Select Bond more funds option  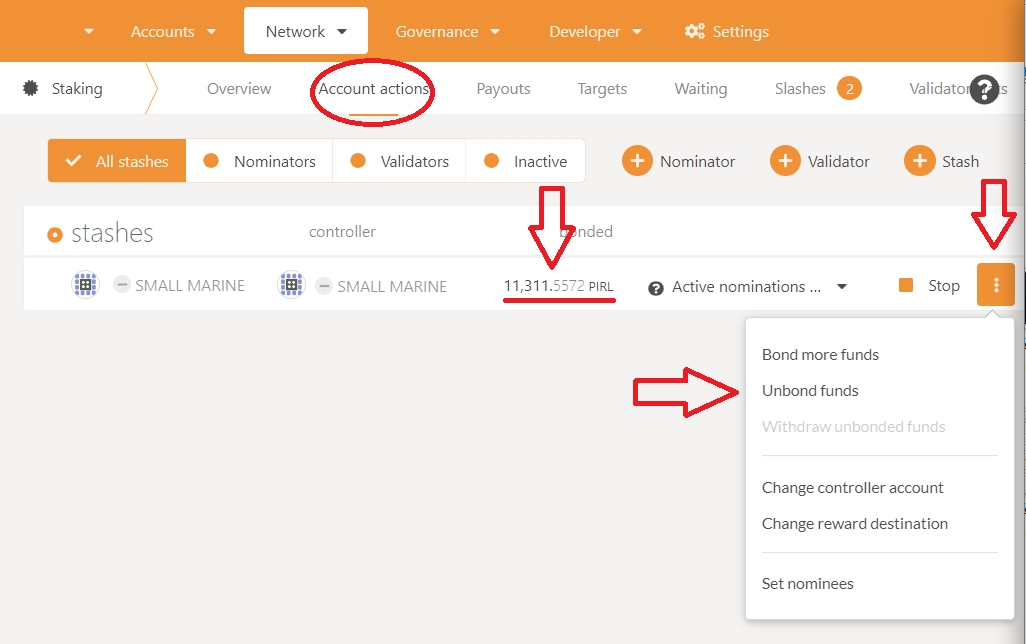[820, 354]
